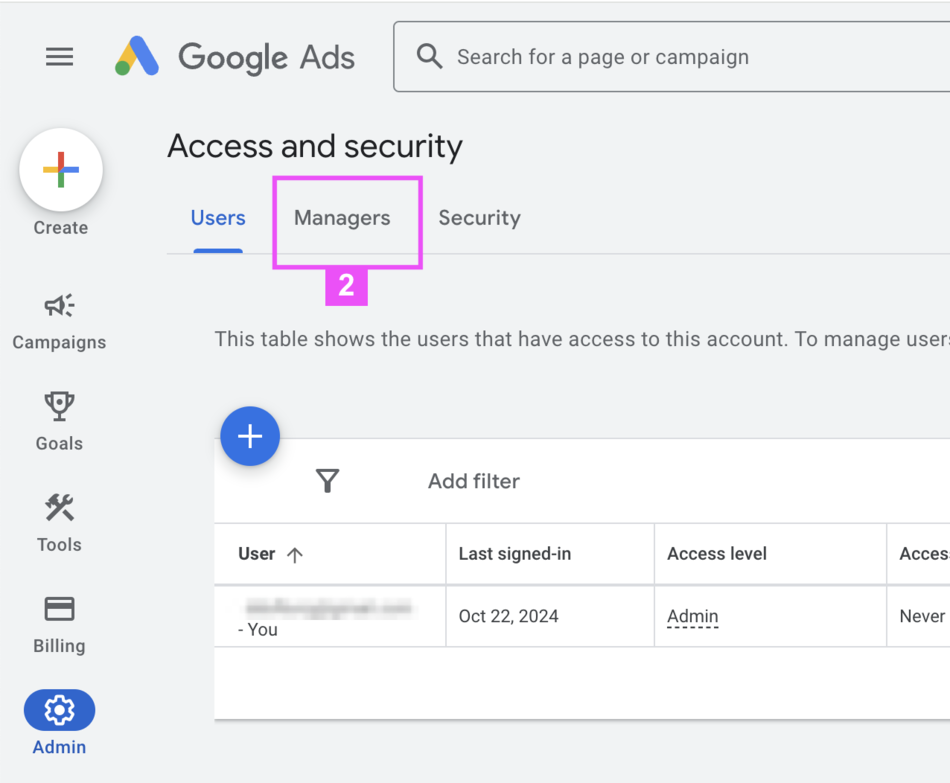Click the Google Ads logo
Screen dimensions: 950x783
tap(236, 57)
